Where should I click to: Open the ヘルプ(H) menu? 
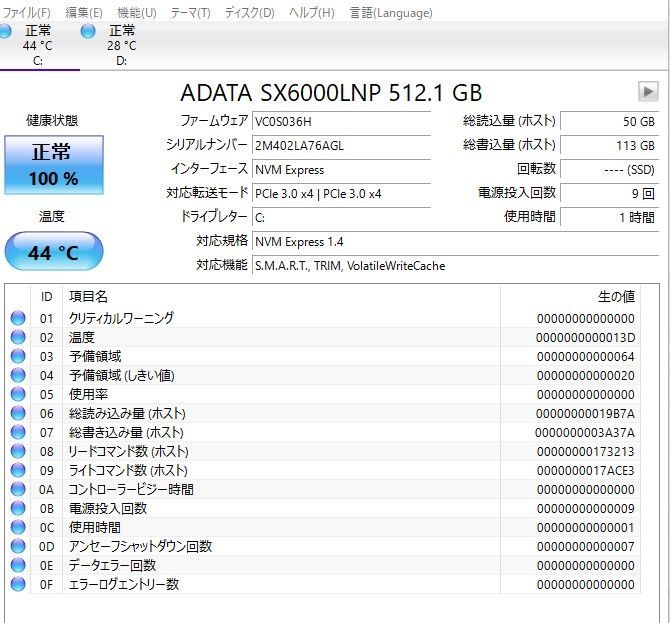tap(311, 13)
